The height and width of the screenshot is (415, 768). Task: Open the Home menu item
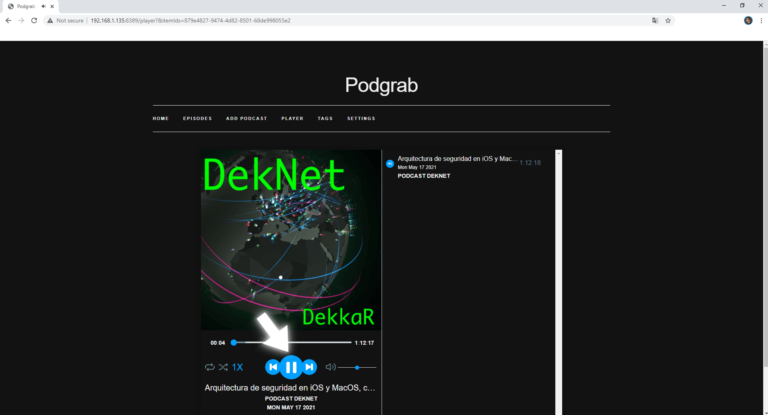click(x=160, y=118)
